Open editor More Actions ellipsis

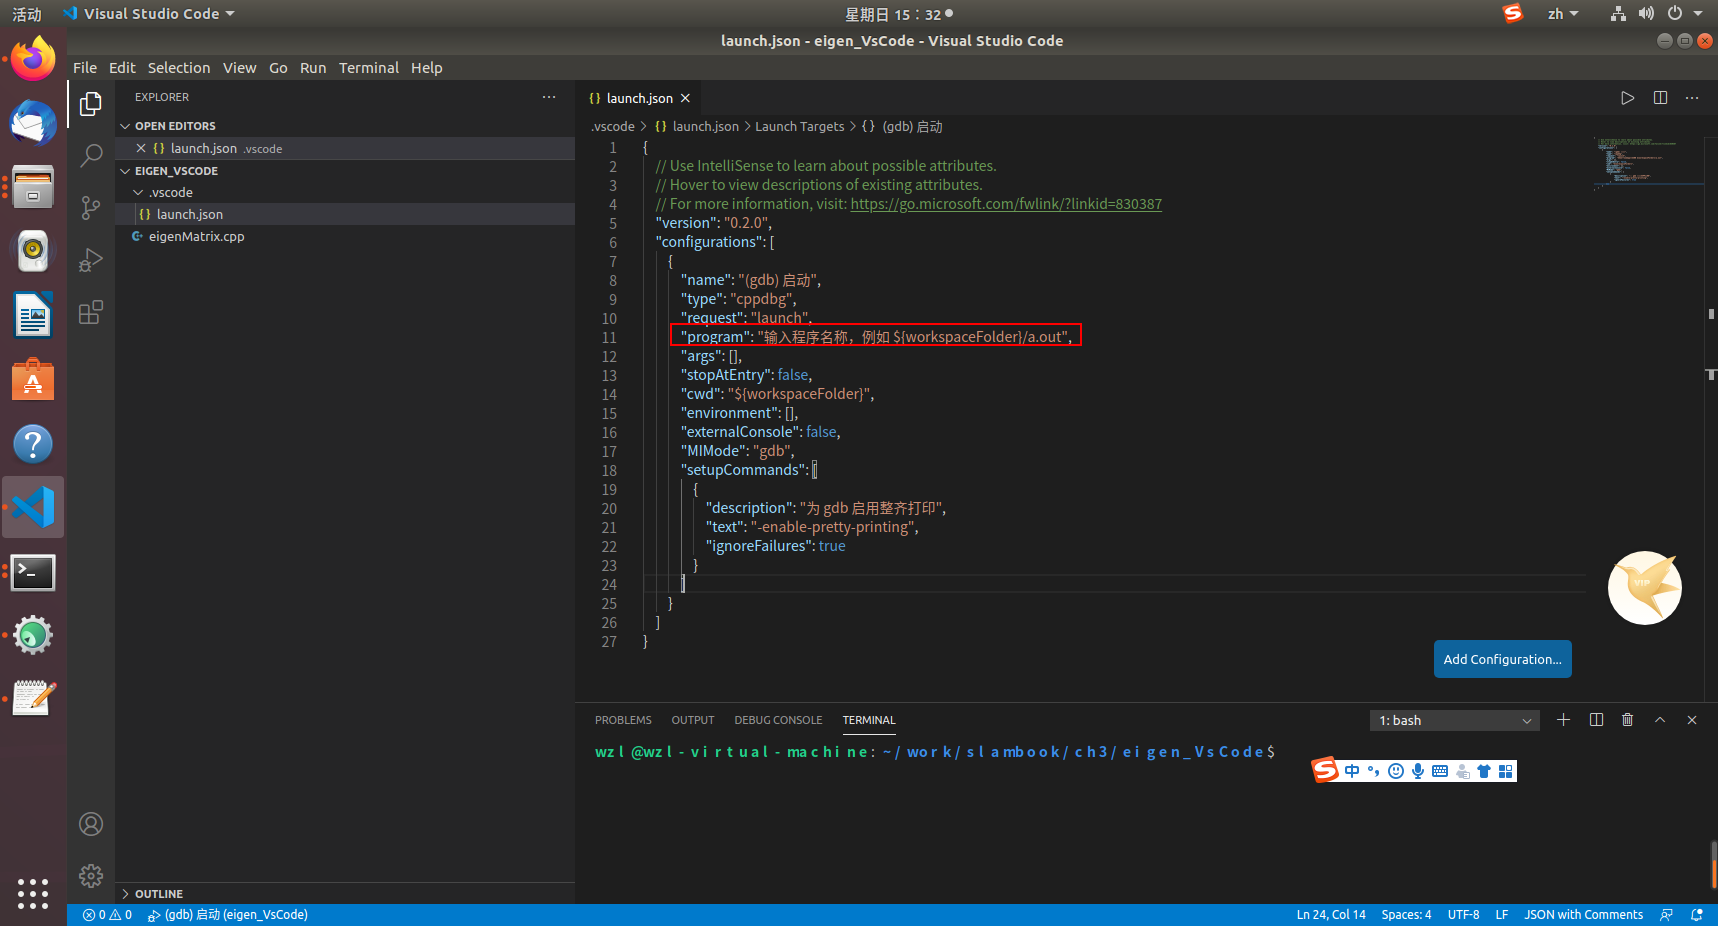click(1692, 98)
